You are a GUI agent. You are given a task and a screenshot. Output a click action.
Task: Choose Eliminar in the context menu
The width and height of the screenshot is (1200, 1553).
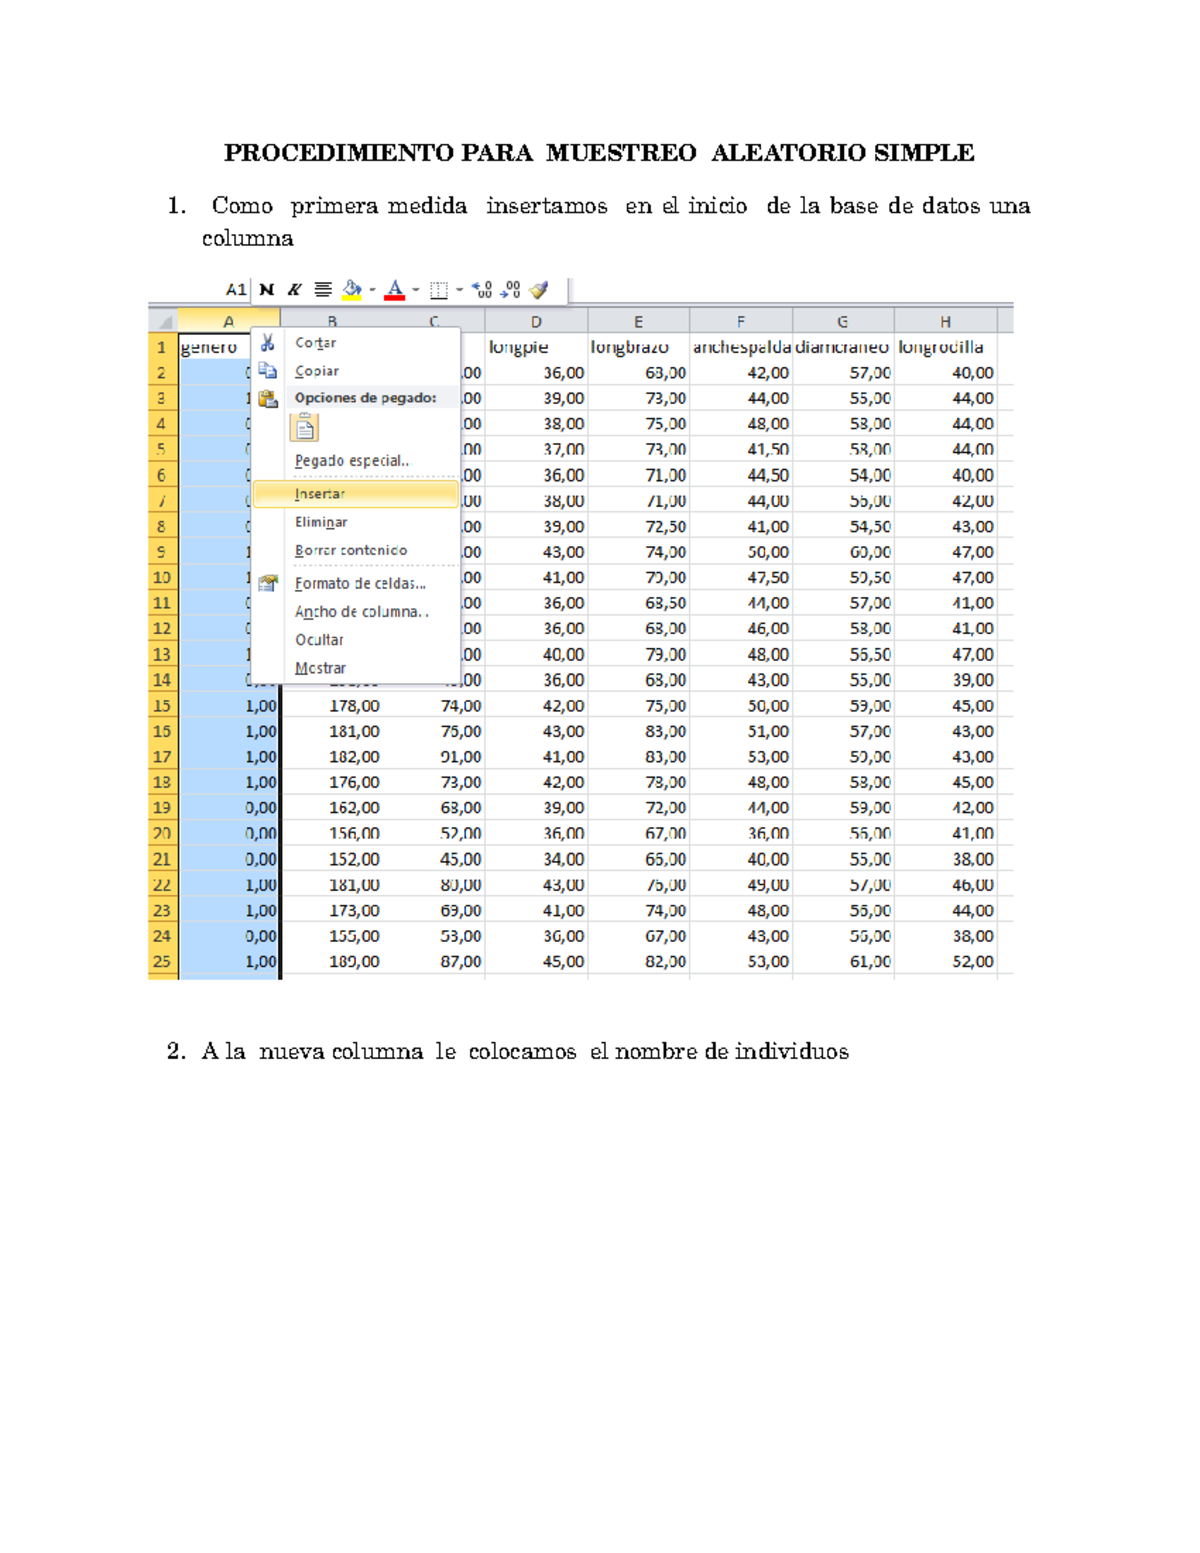[322, 521]
